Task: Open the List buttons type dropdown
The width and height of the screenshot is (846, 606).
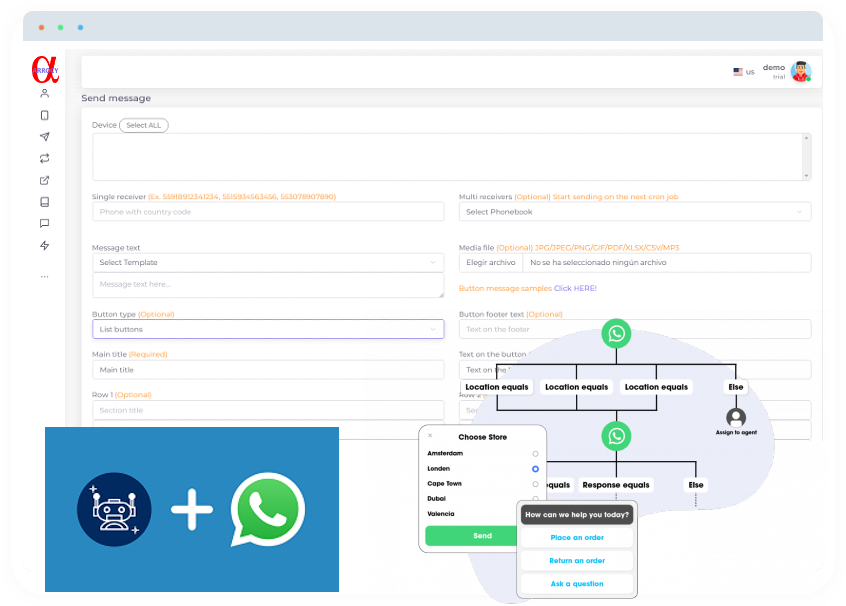Action: click(x=268, y=329)
